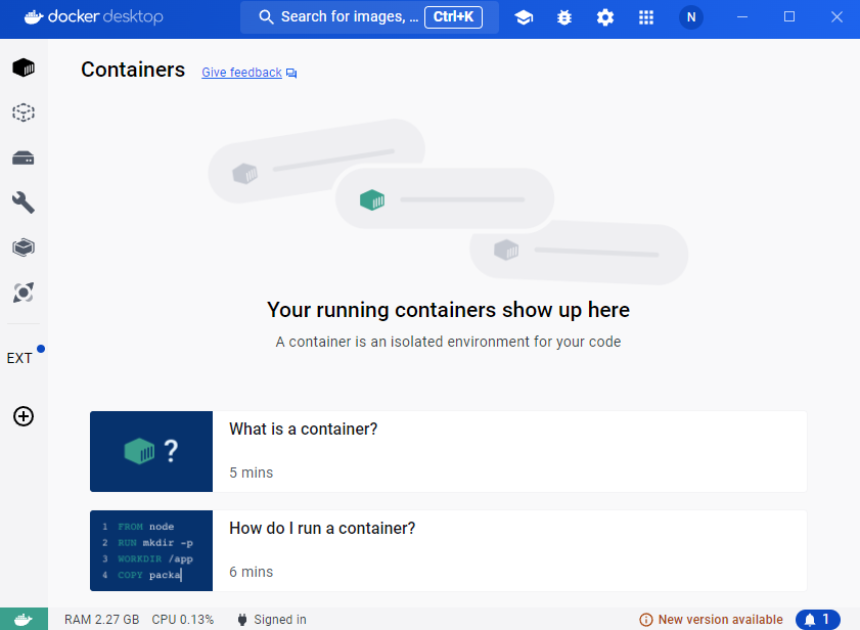Click the Search for images field
This screenshot has width=860, height=630.
coord(369,17)
